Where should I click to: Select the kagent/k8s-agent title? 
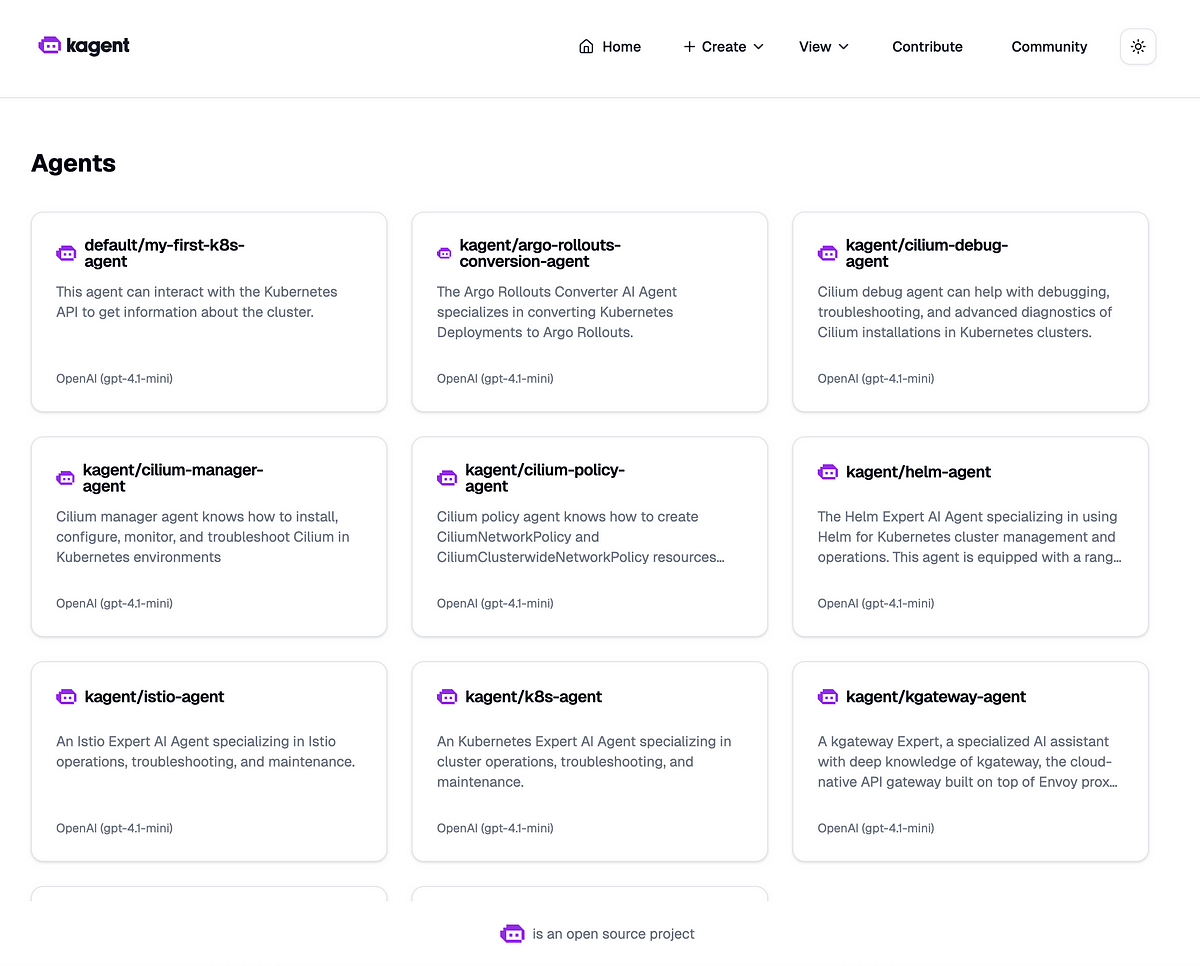click(534, 696)
